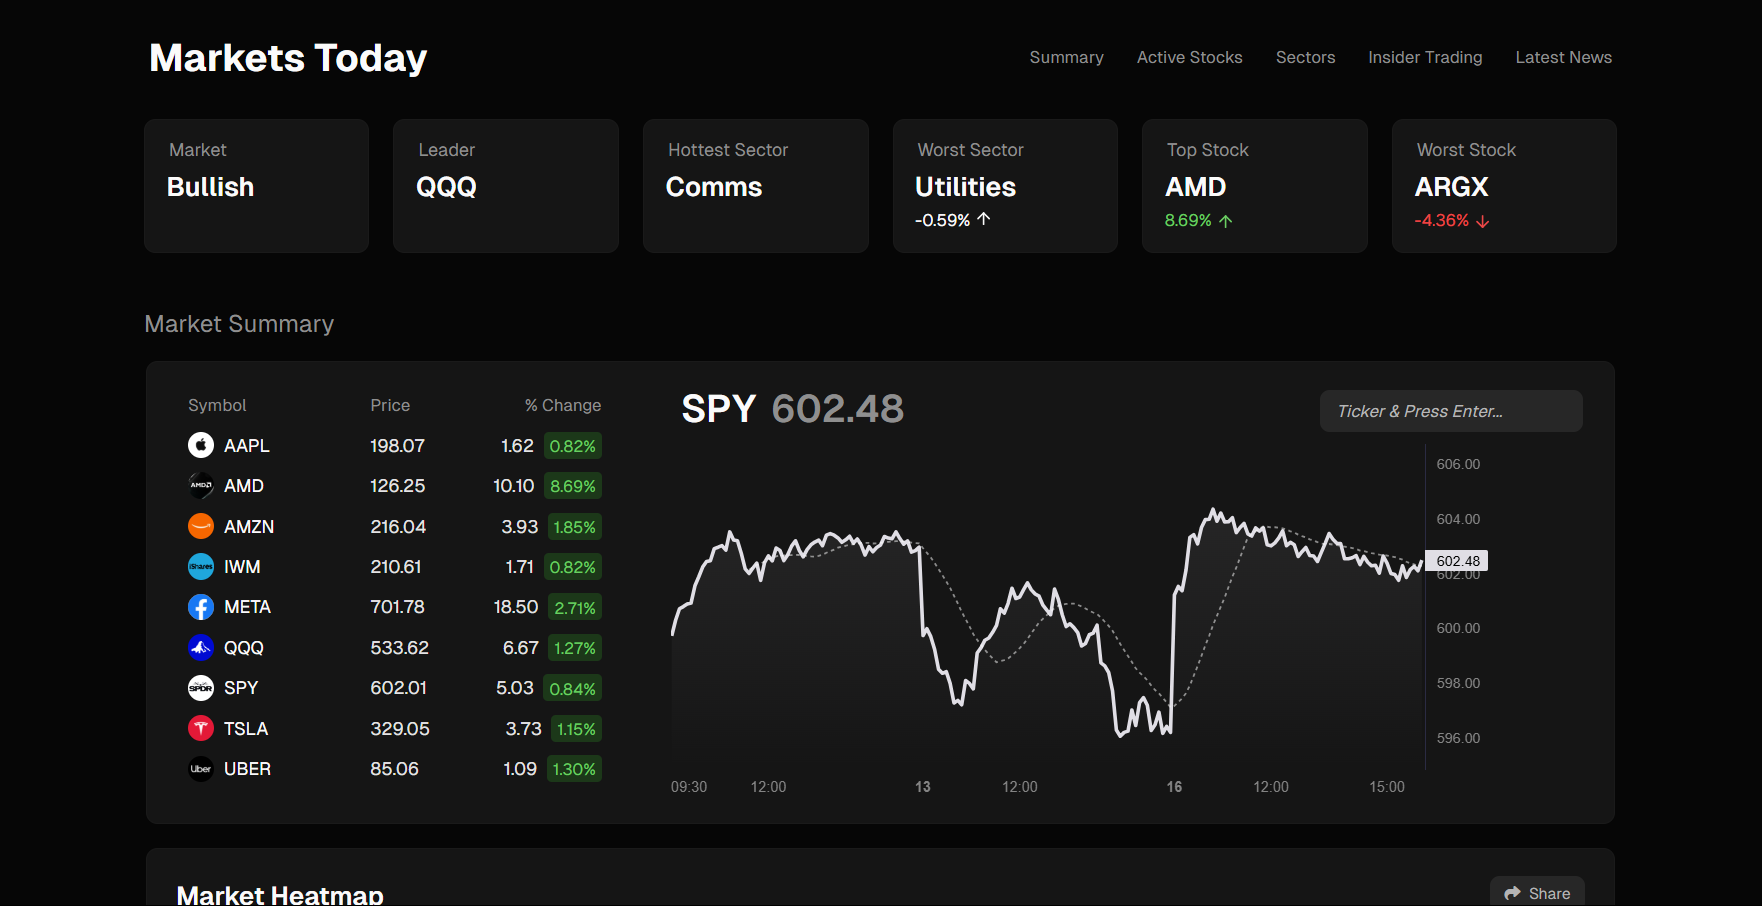Click the 15:00 time label on chart
Screen dimensions: 1762x906
[x=1387, y=787]
